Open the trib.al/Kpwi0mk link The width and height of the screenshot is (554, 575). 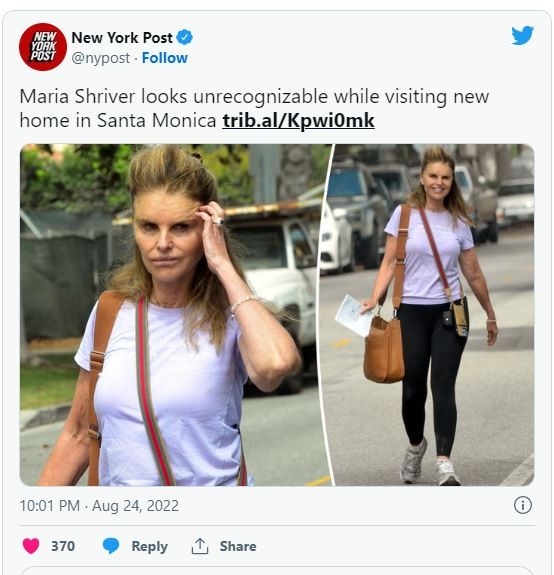298,121
